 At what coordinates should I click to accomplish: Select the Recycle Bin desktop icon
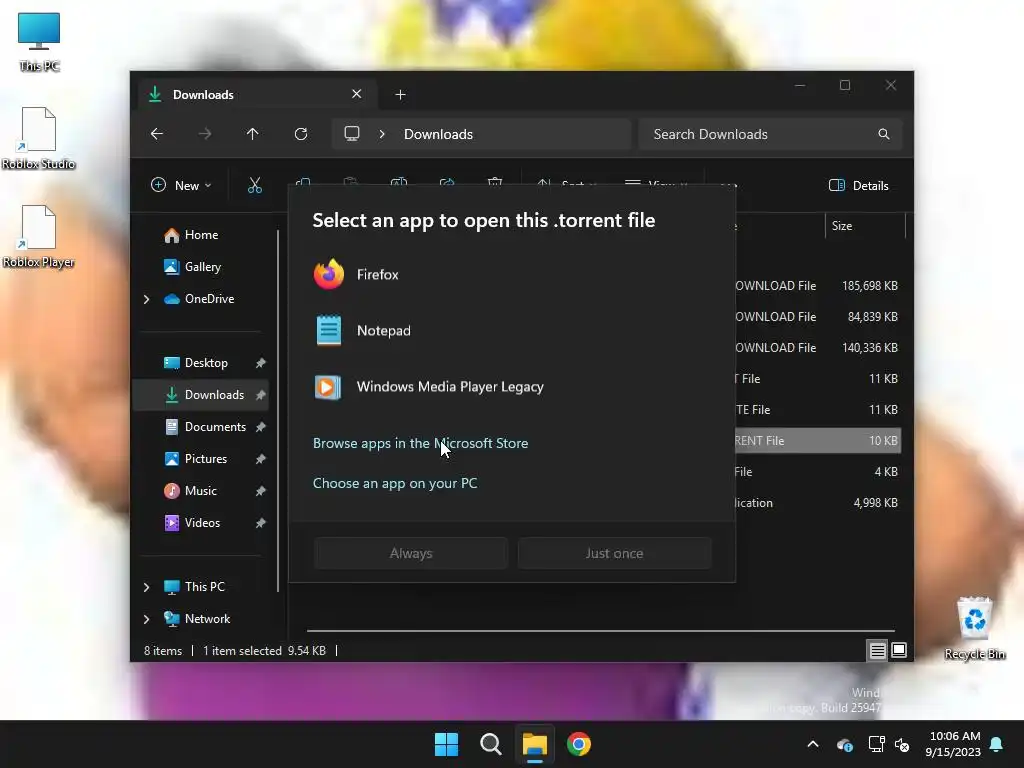tap(974, 628)
